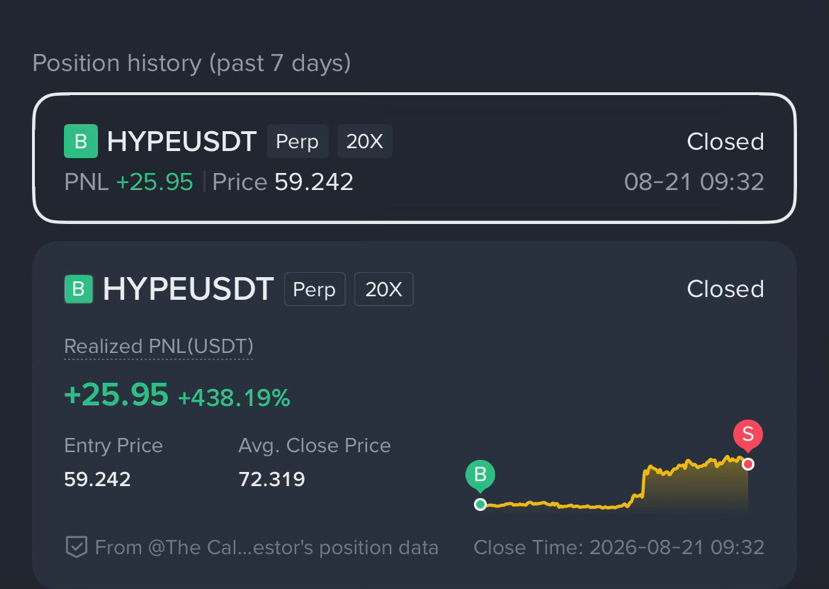
Task: Click the red S sell marker on chart
Action: point(748,435)
